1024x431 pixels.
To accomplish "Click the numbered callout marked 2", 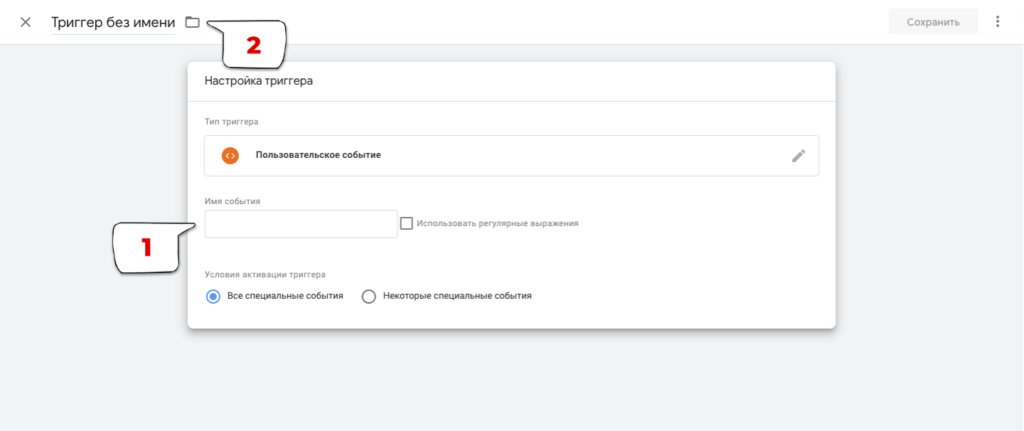I will 252,45.
